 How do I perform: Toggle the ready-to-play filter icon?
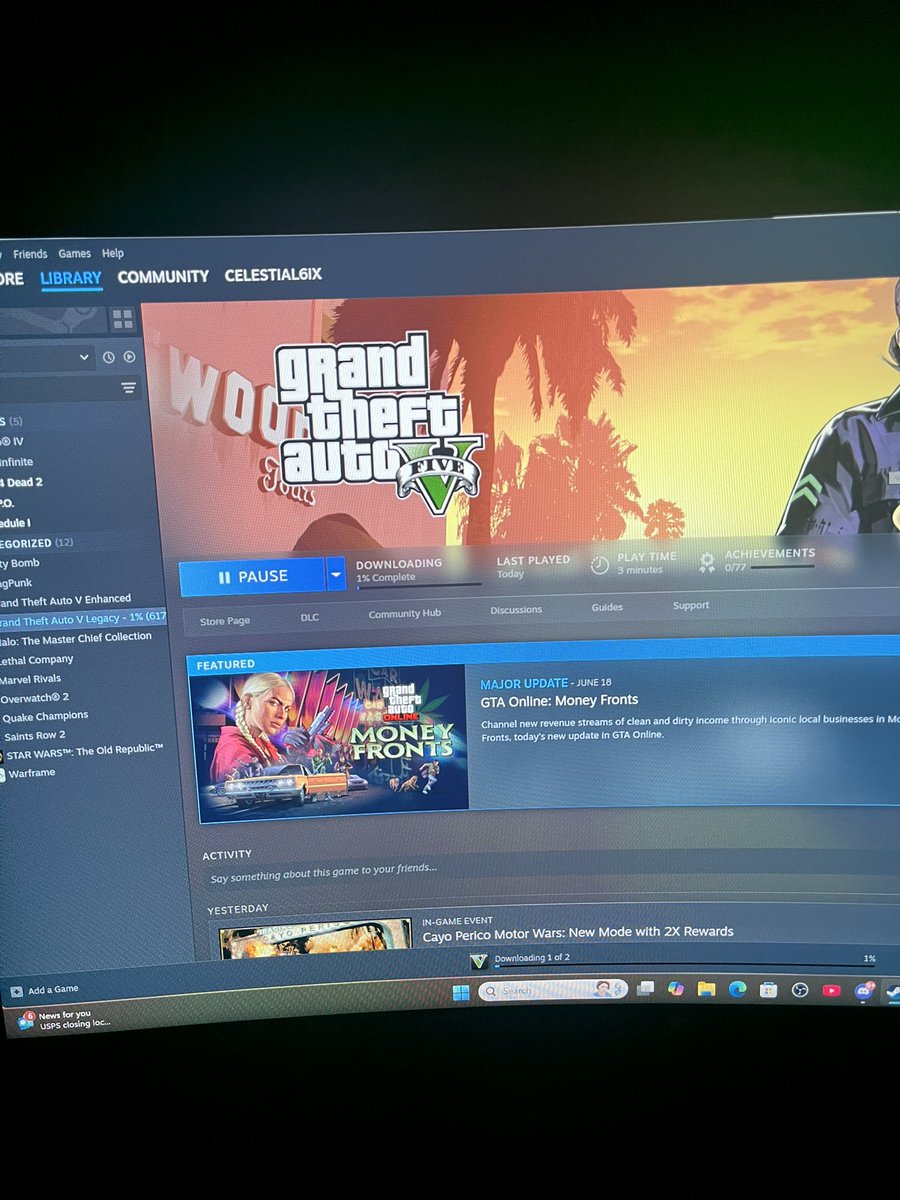pos(129,357)
